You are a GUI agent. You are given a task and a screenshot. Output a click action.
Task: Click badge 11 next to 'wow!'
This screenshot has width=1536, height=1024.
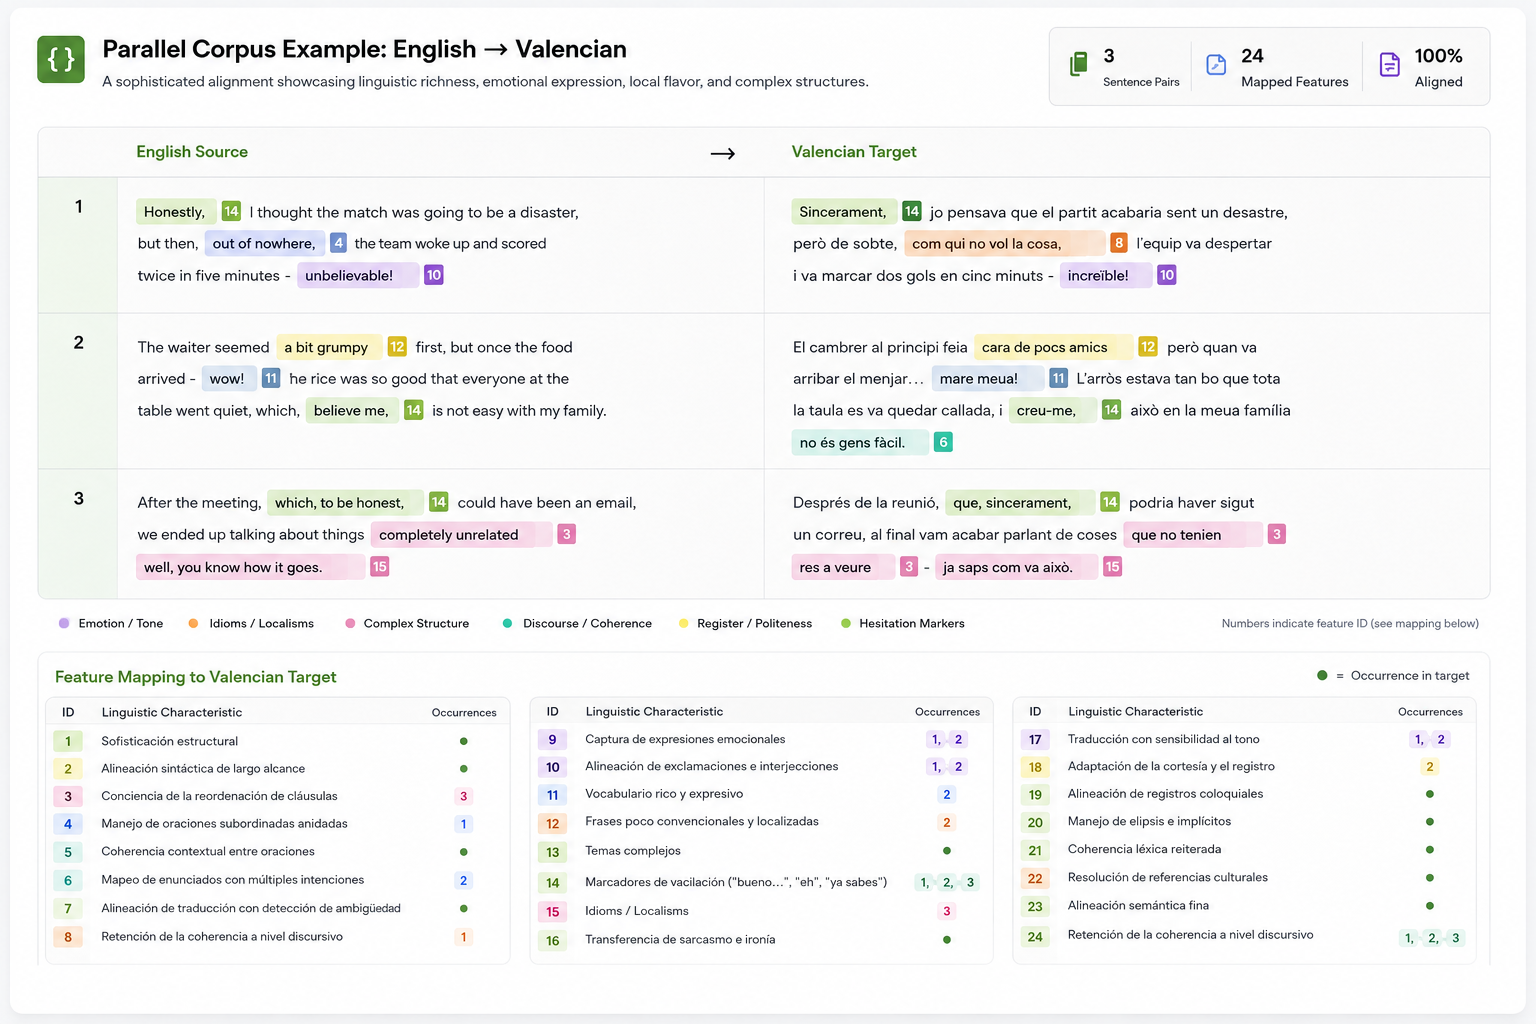pos(271,378)
